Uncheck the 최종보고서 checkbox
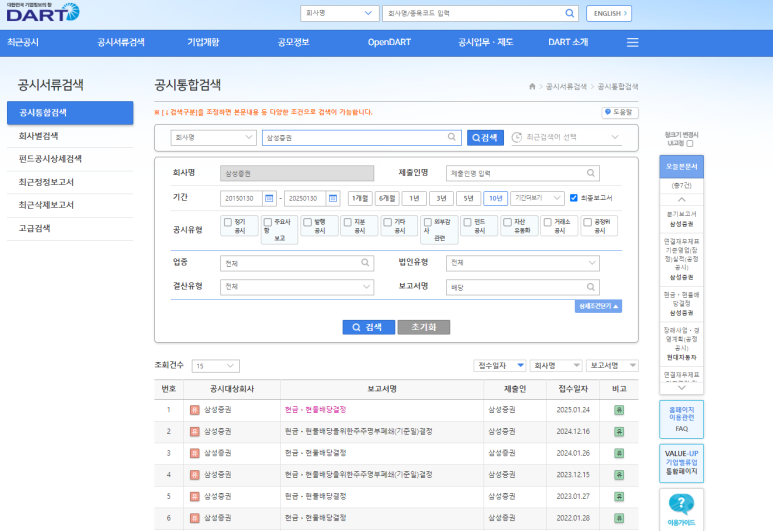Image resolution: width=773 pixels, height=531 pixels. (573, 198)
